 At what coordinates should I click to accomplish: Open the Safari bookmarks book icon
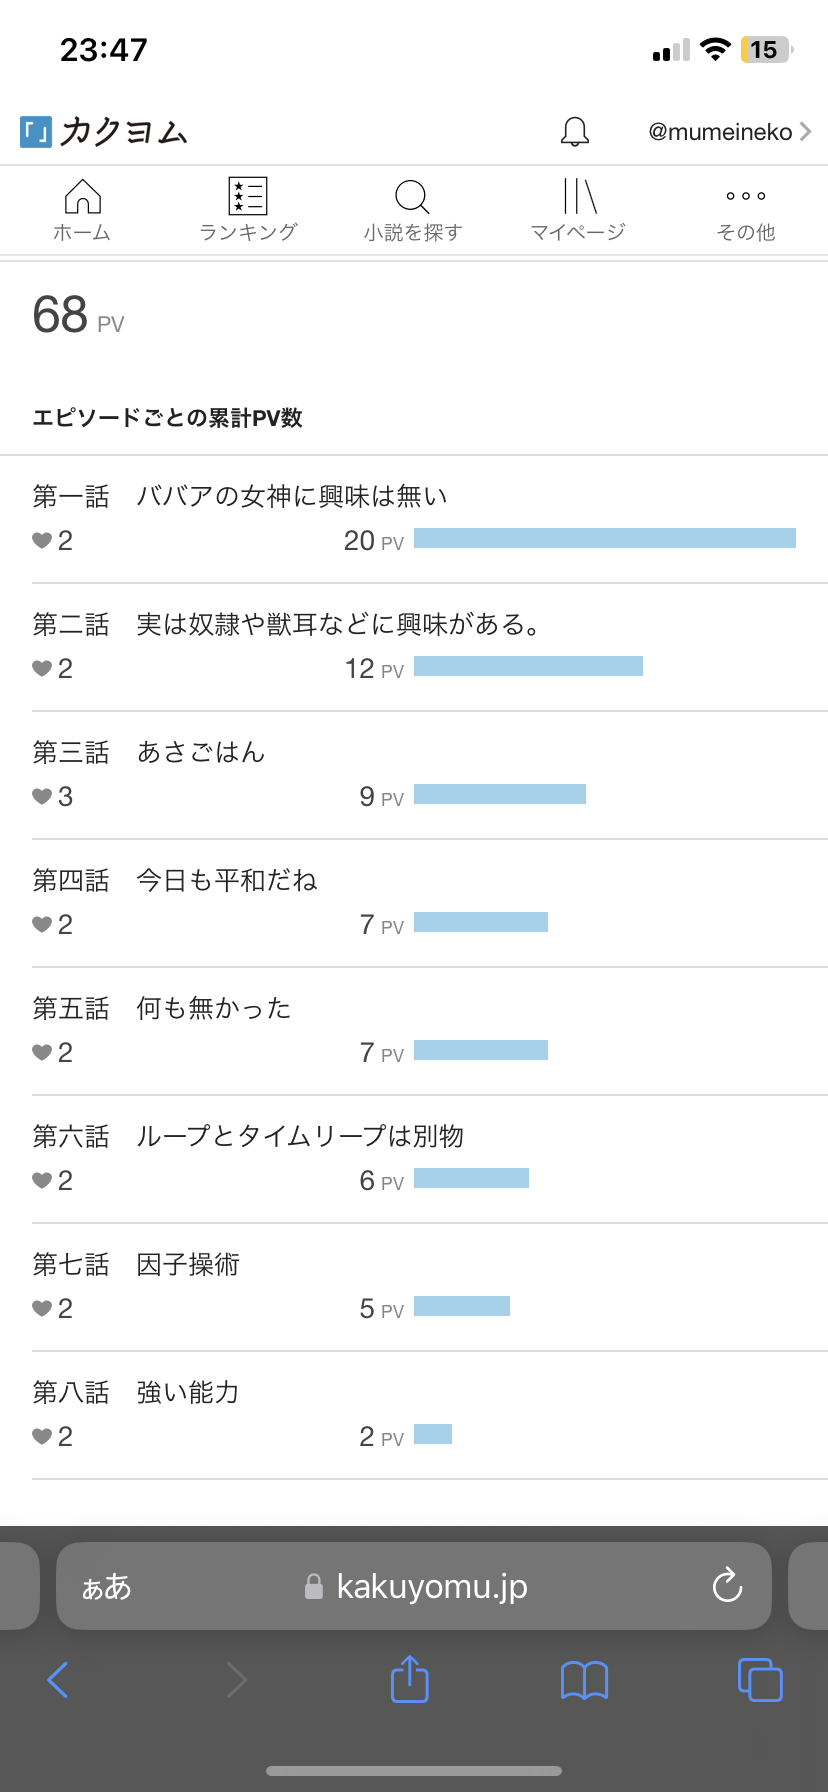(584, 1680)
